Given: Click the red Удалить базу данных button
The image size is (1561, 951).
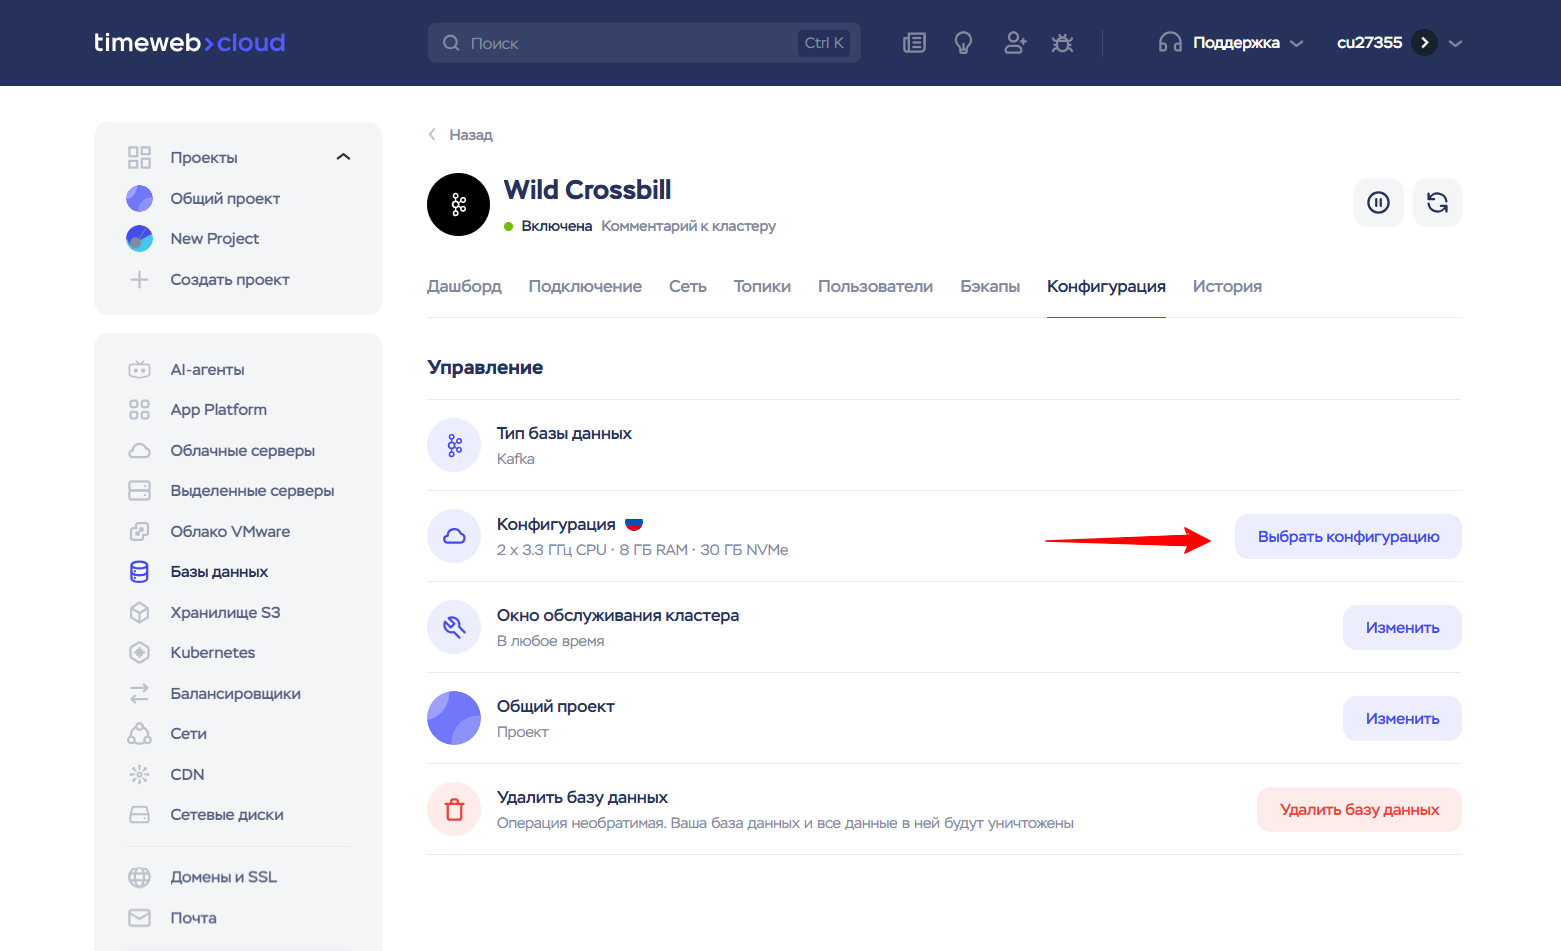Looking at the screenshot, I should point(1358,810).
